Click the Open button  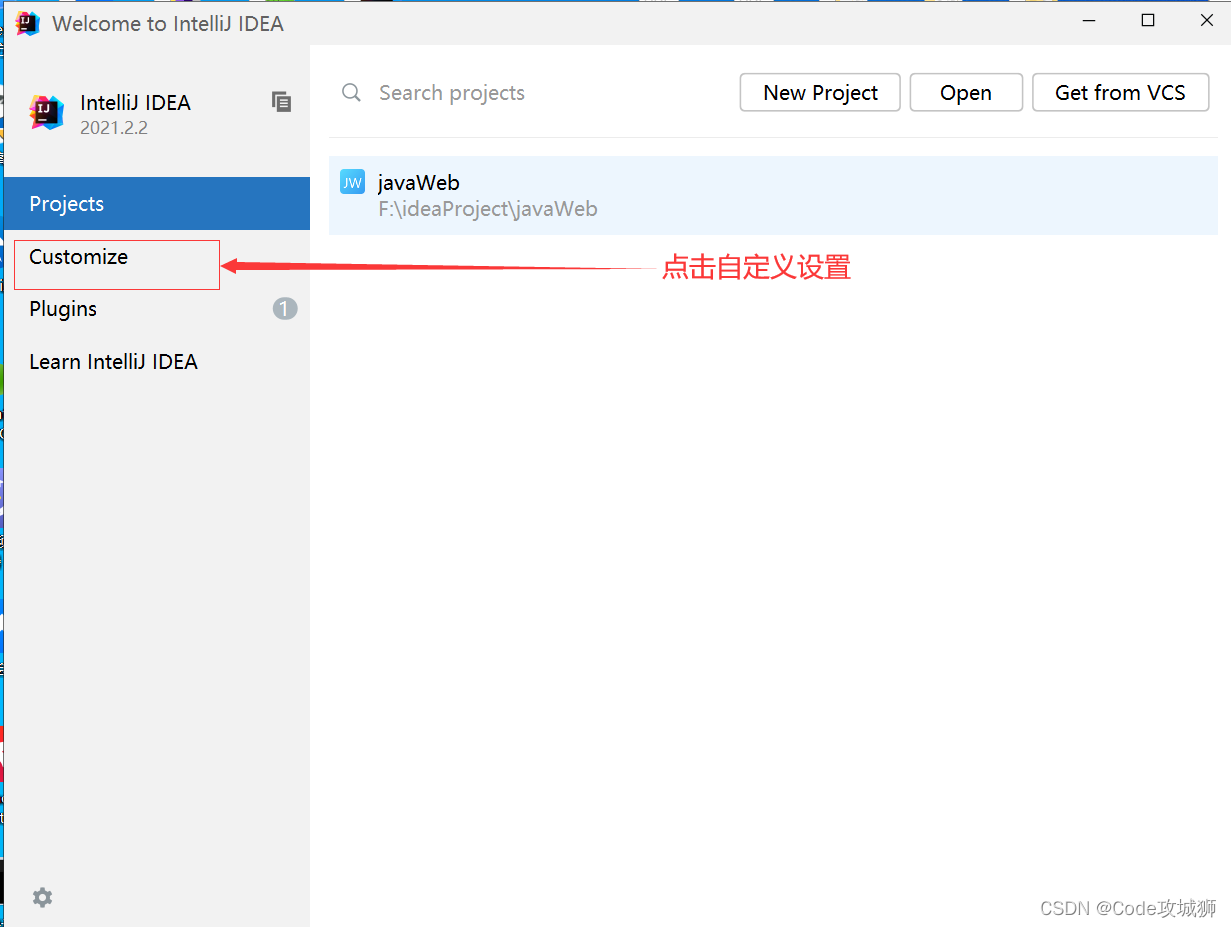pyautogui.click(x=966, y=93)
